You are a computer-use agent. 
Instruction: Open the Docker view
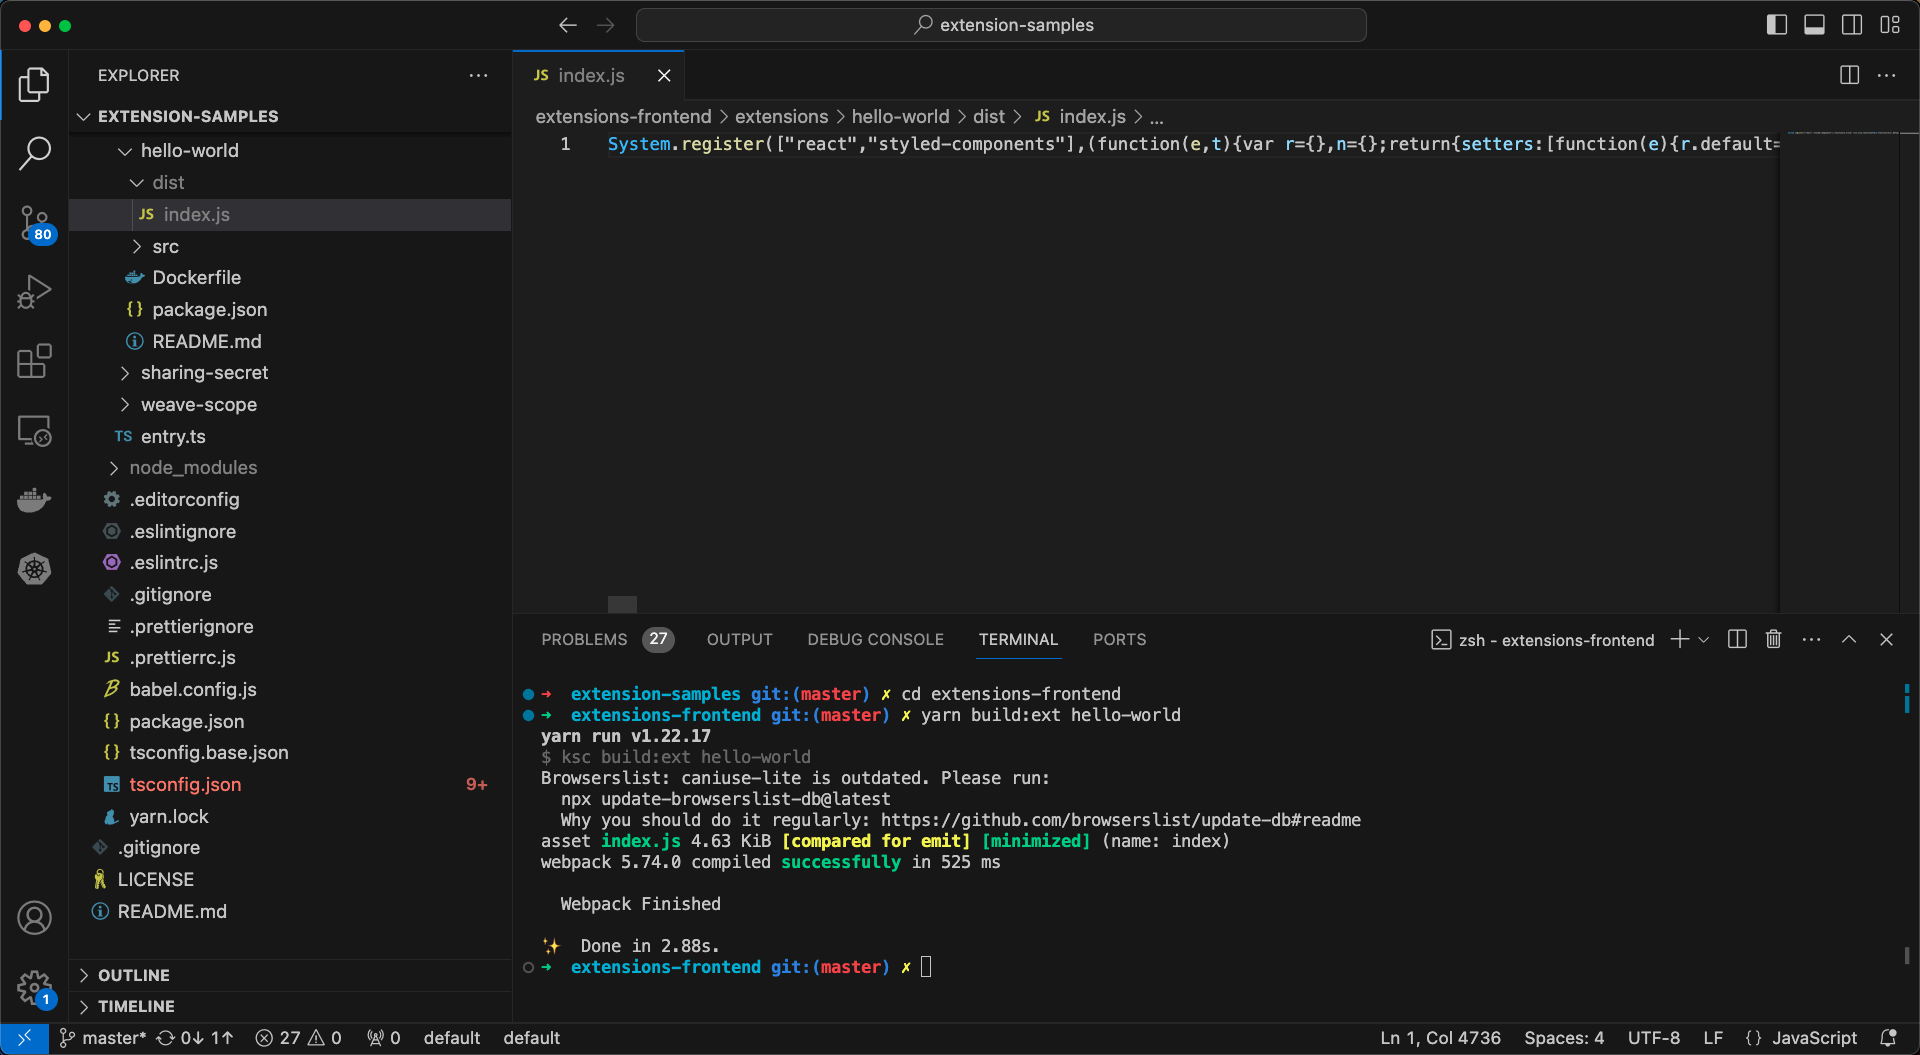[x=34, y=500]
